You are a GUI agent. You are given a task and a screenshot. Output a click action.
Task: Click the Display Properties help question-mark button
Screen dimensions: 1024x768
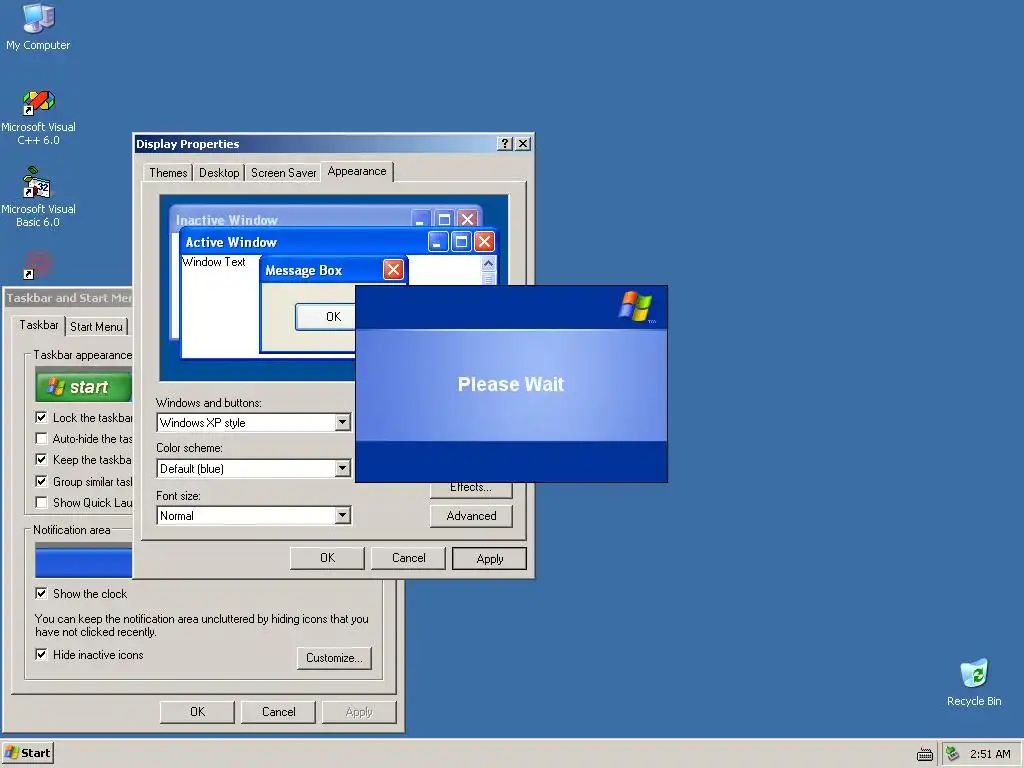coord(505,144)
